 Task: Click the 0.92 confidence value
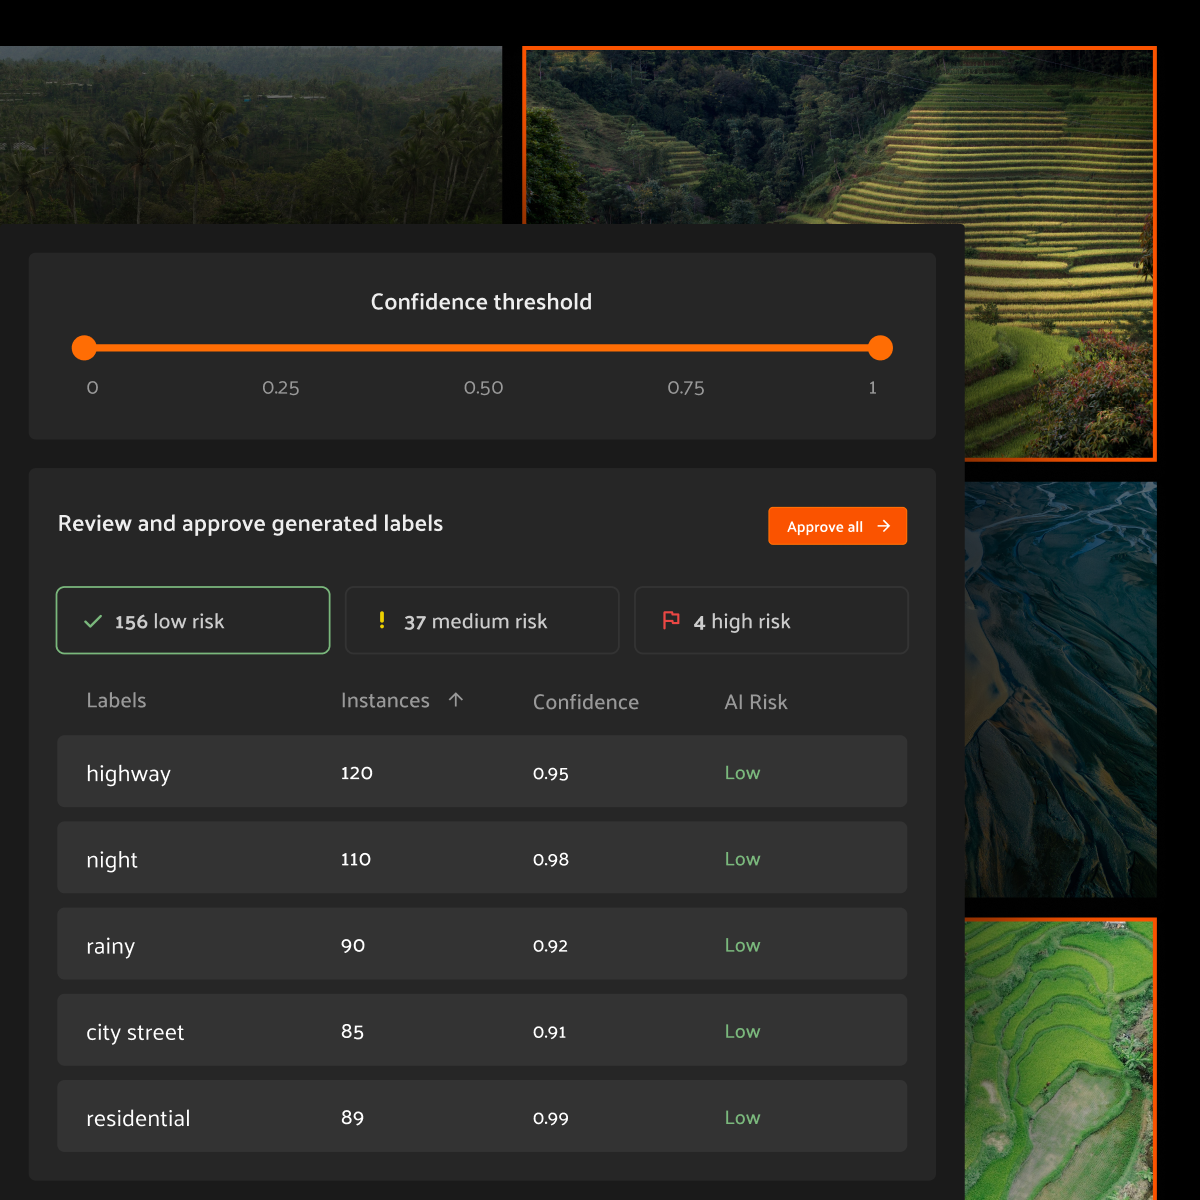(x=550, y=945)
